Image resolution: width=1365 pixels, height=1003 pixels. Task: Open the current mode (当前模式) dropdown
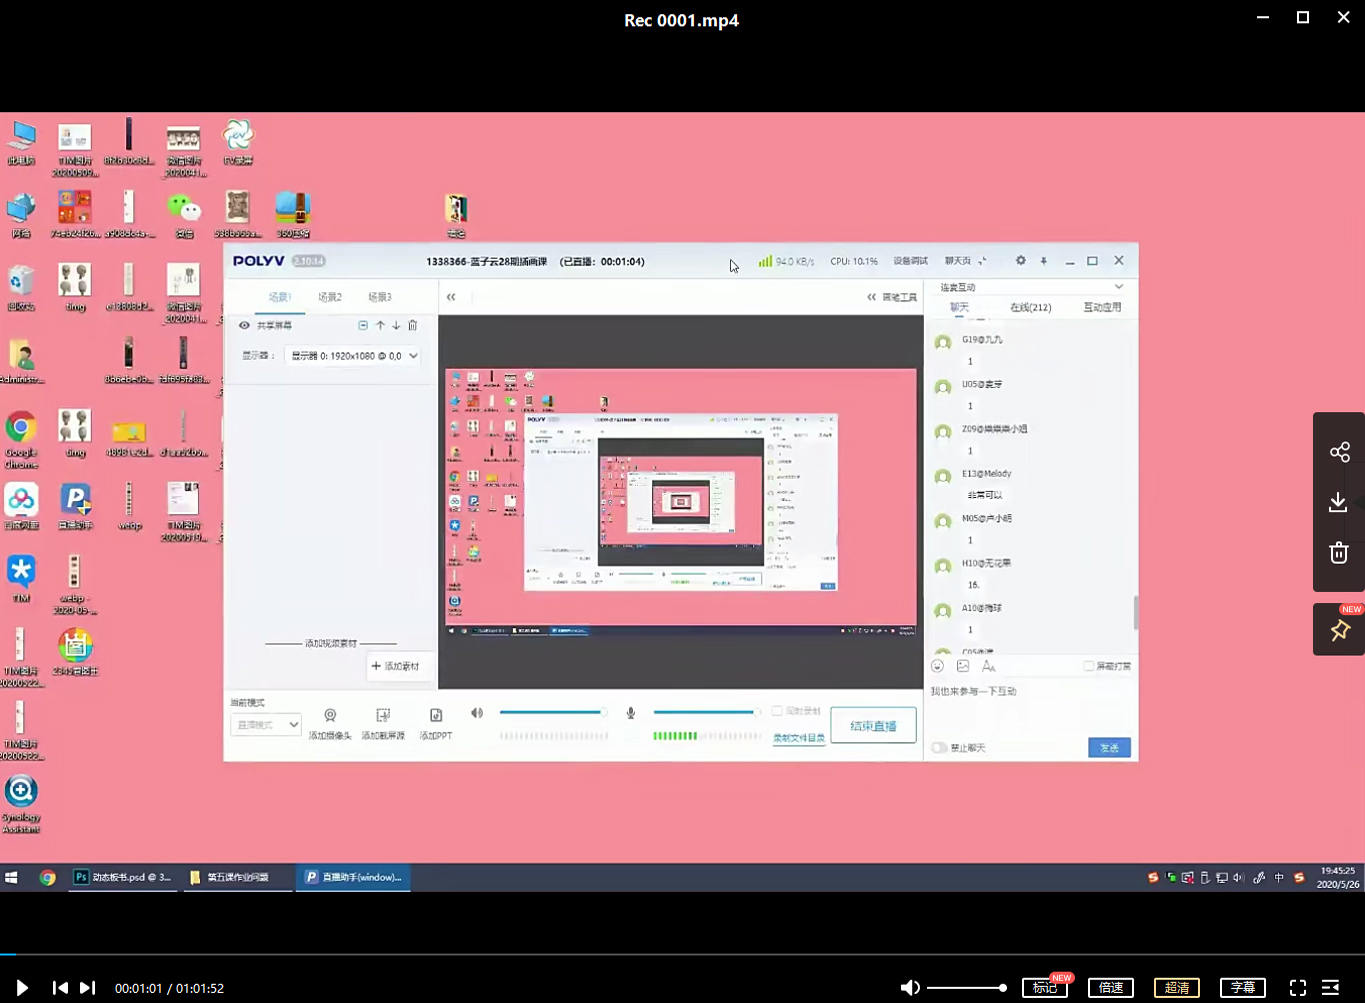[x=266, y=725]
